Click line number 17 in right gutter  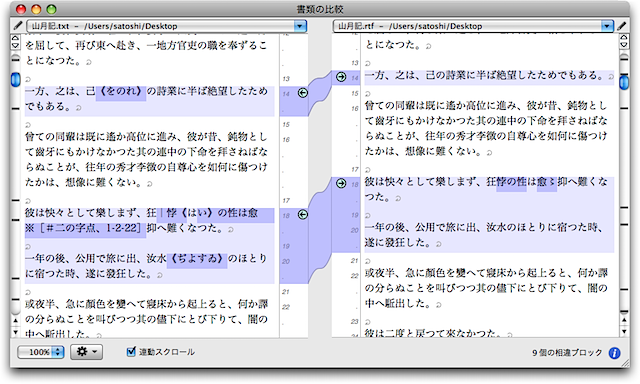tap(355, 169)
